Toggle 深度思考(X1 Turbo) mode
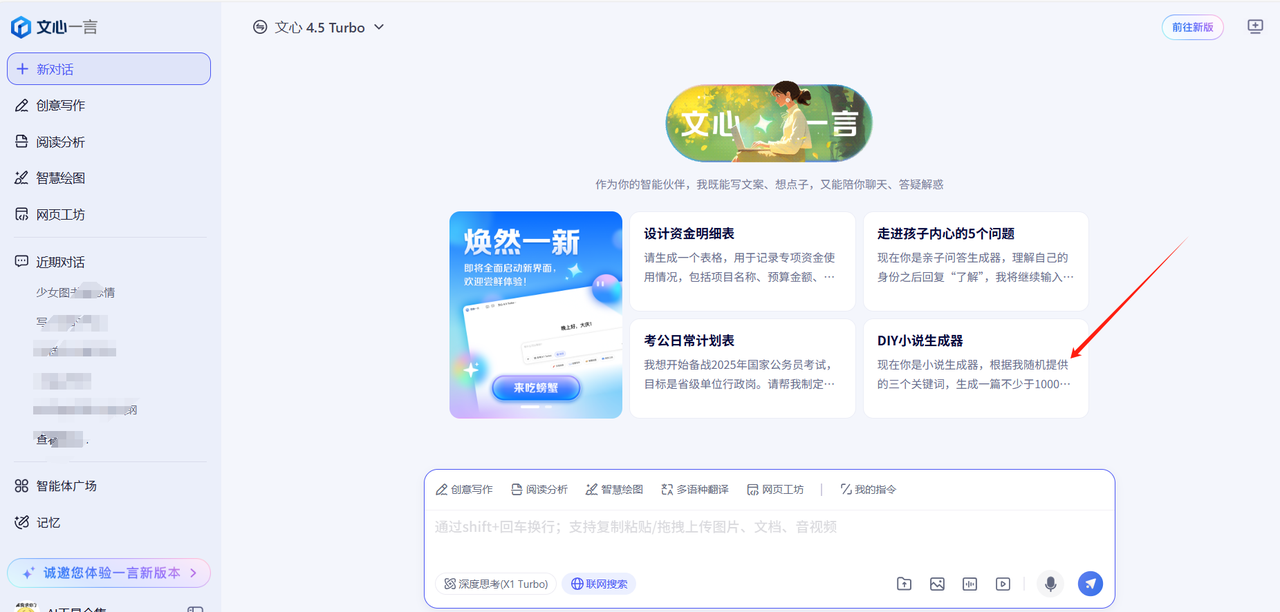Image resolution: width=1280 pixels, height=612 pixels. tap(495, 584)
